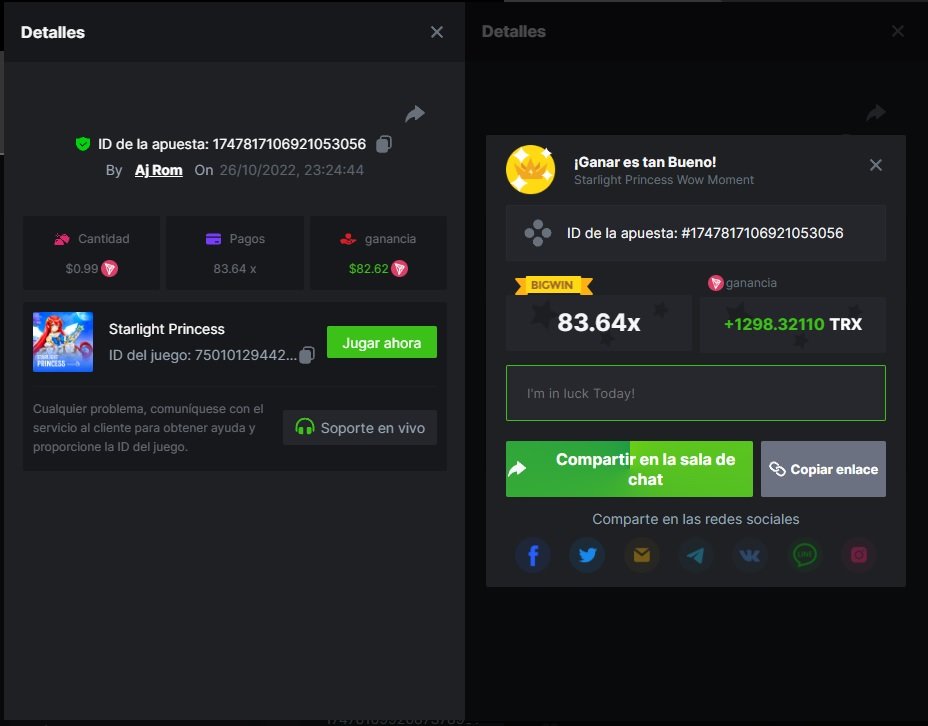The image size is (928, 726).
Task: Click the 'I'm in luck Today!' message field
Action: click(x=695, y=393)
